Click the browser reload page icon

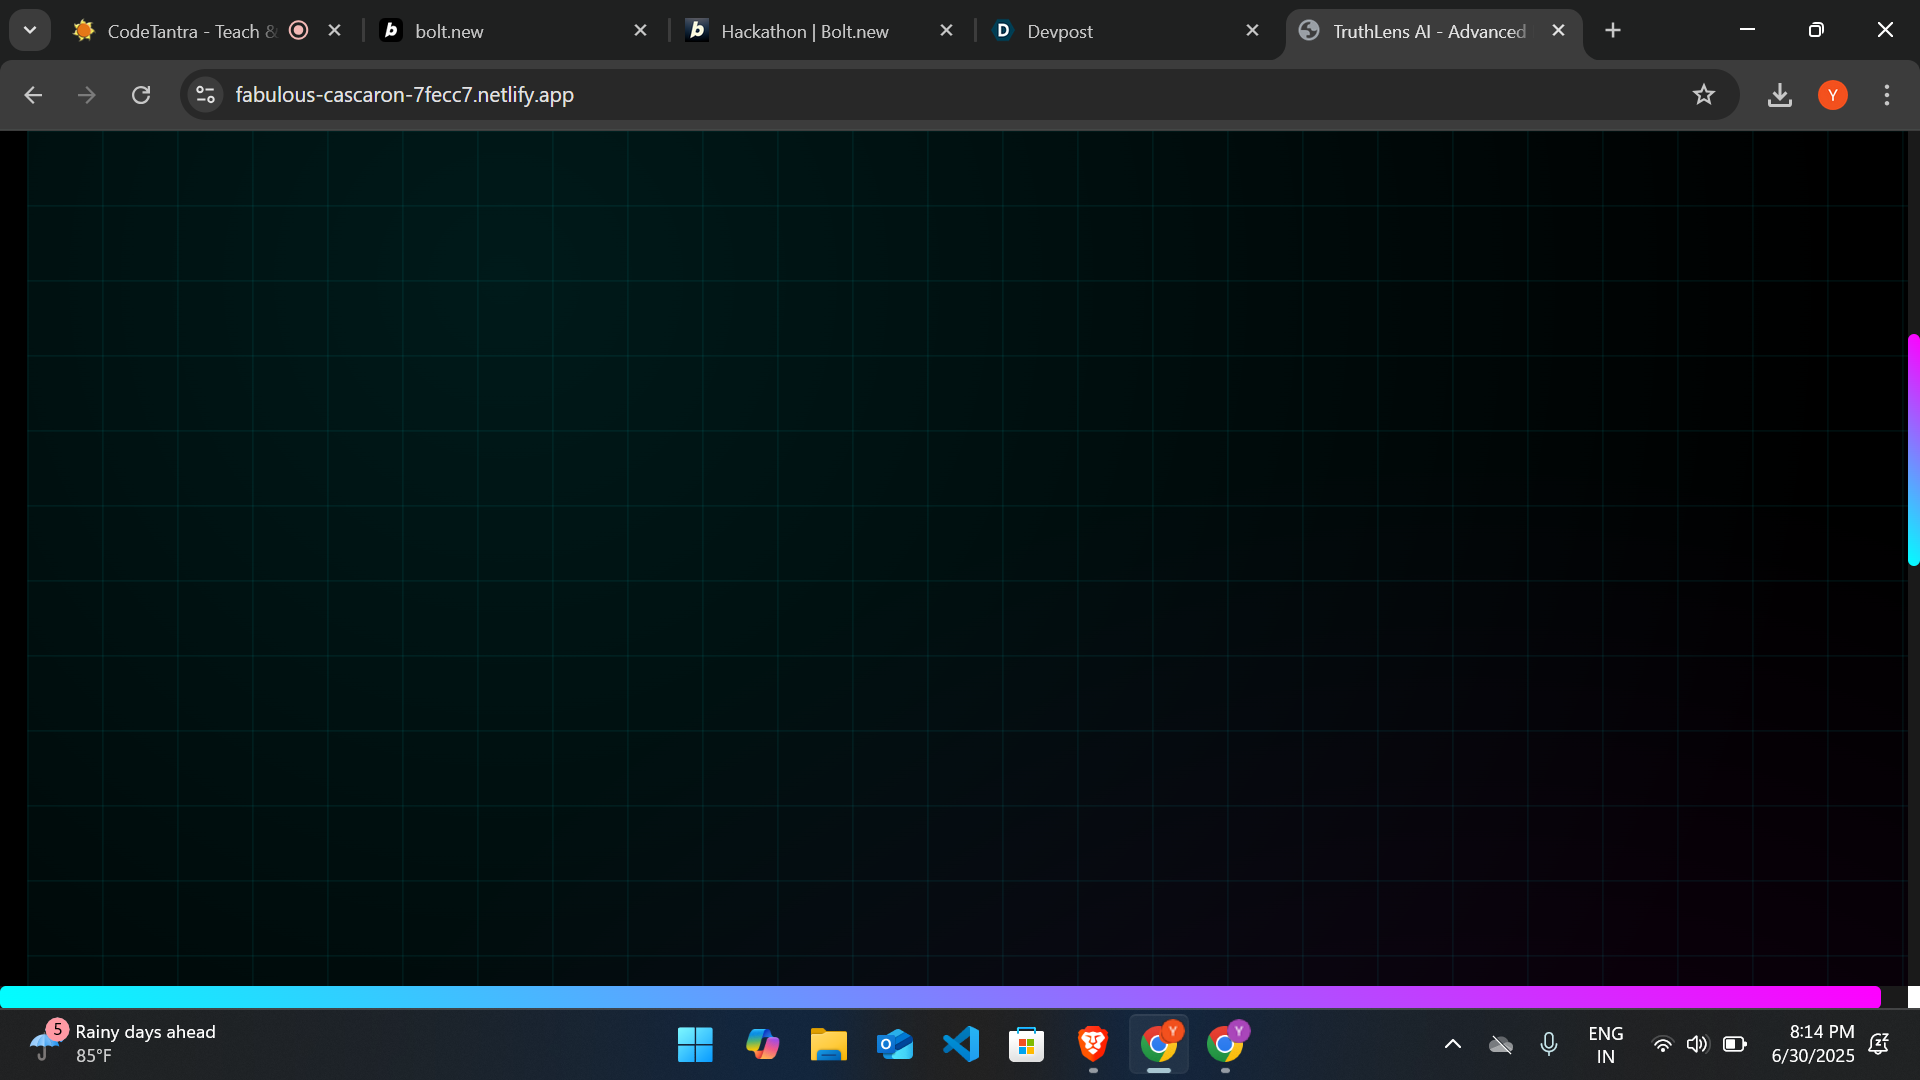[141, 95]
